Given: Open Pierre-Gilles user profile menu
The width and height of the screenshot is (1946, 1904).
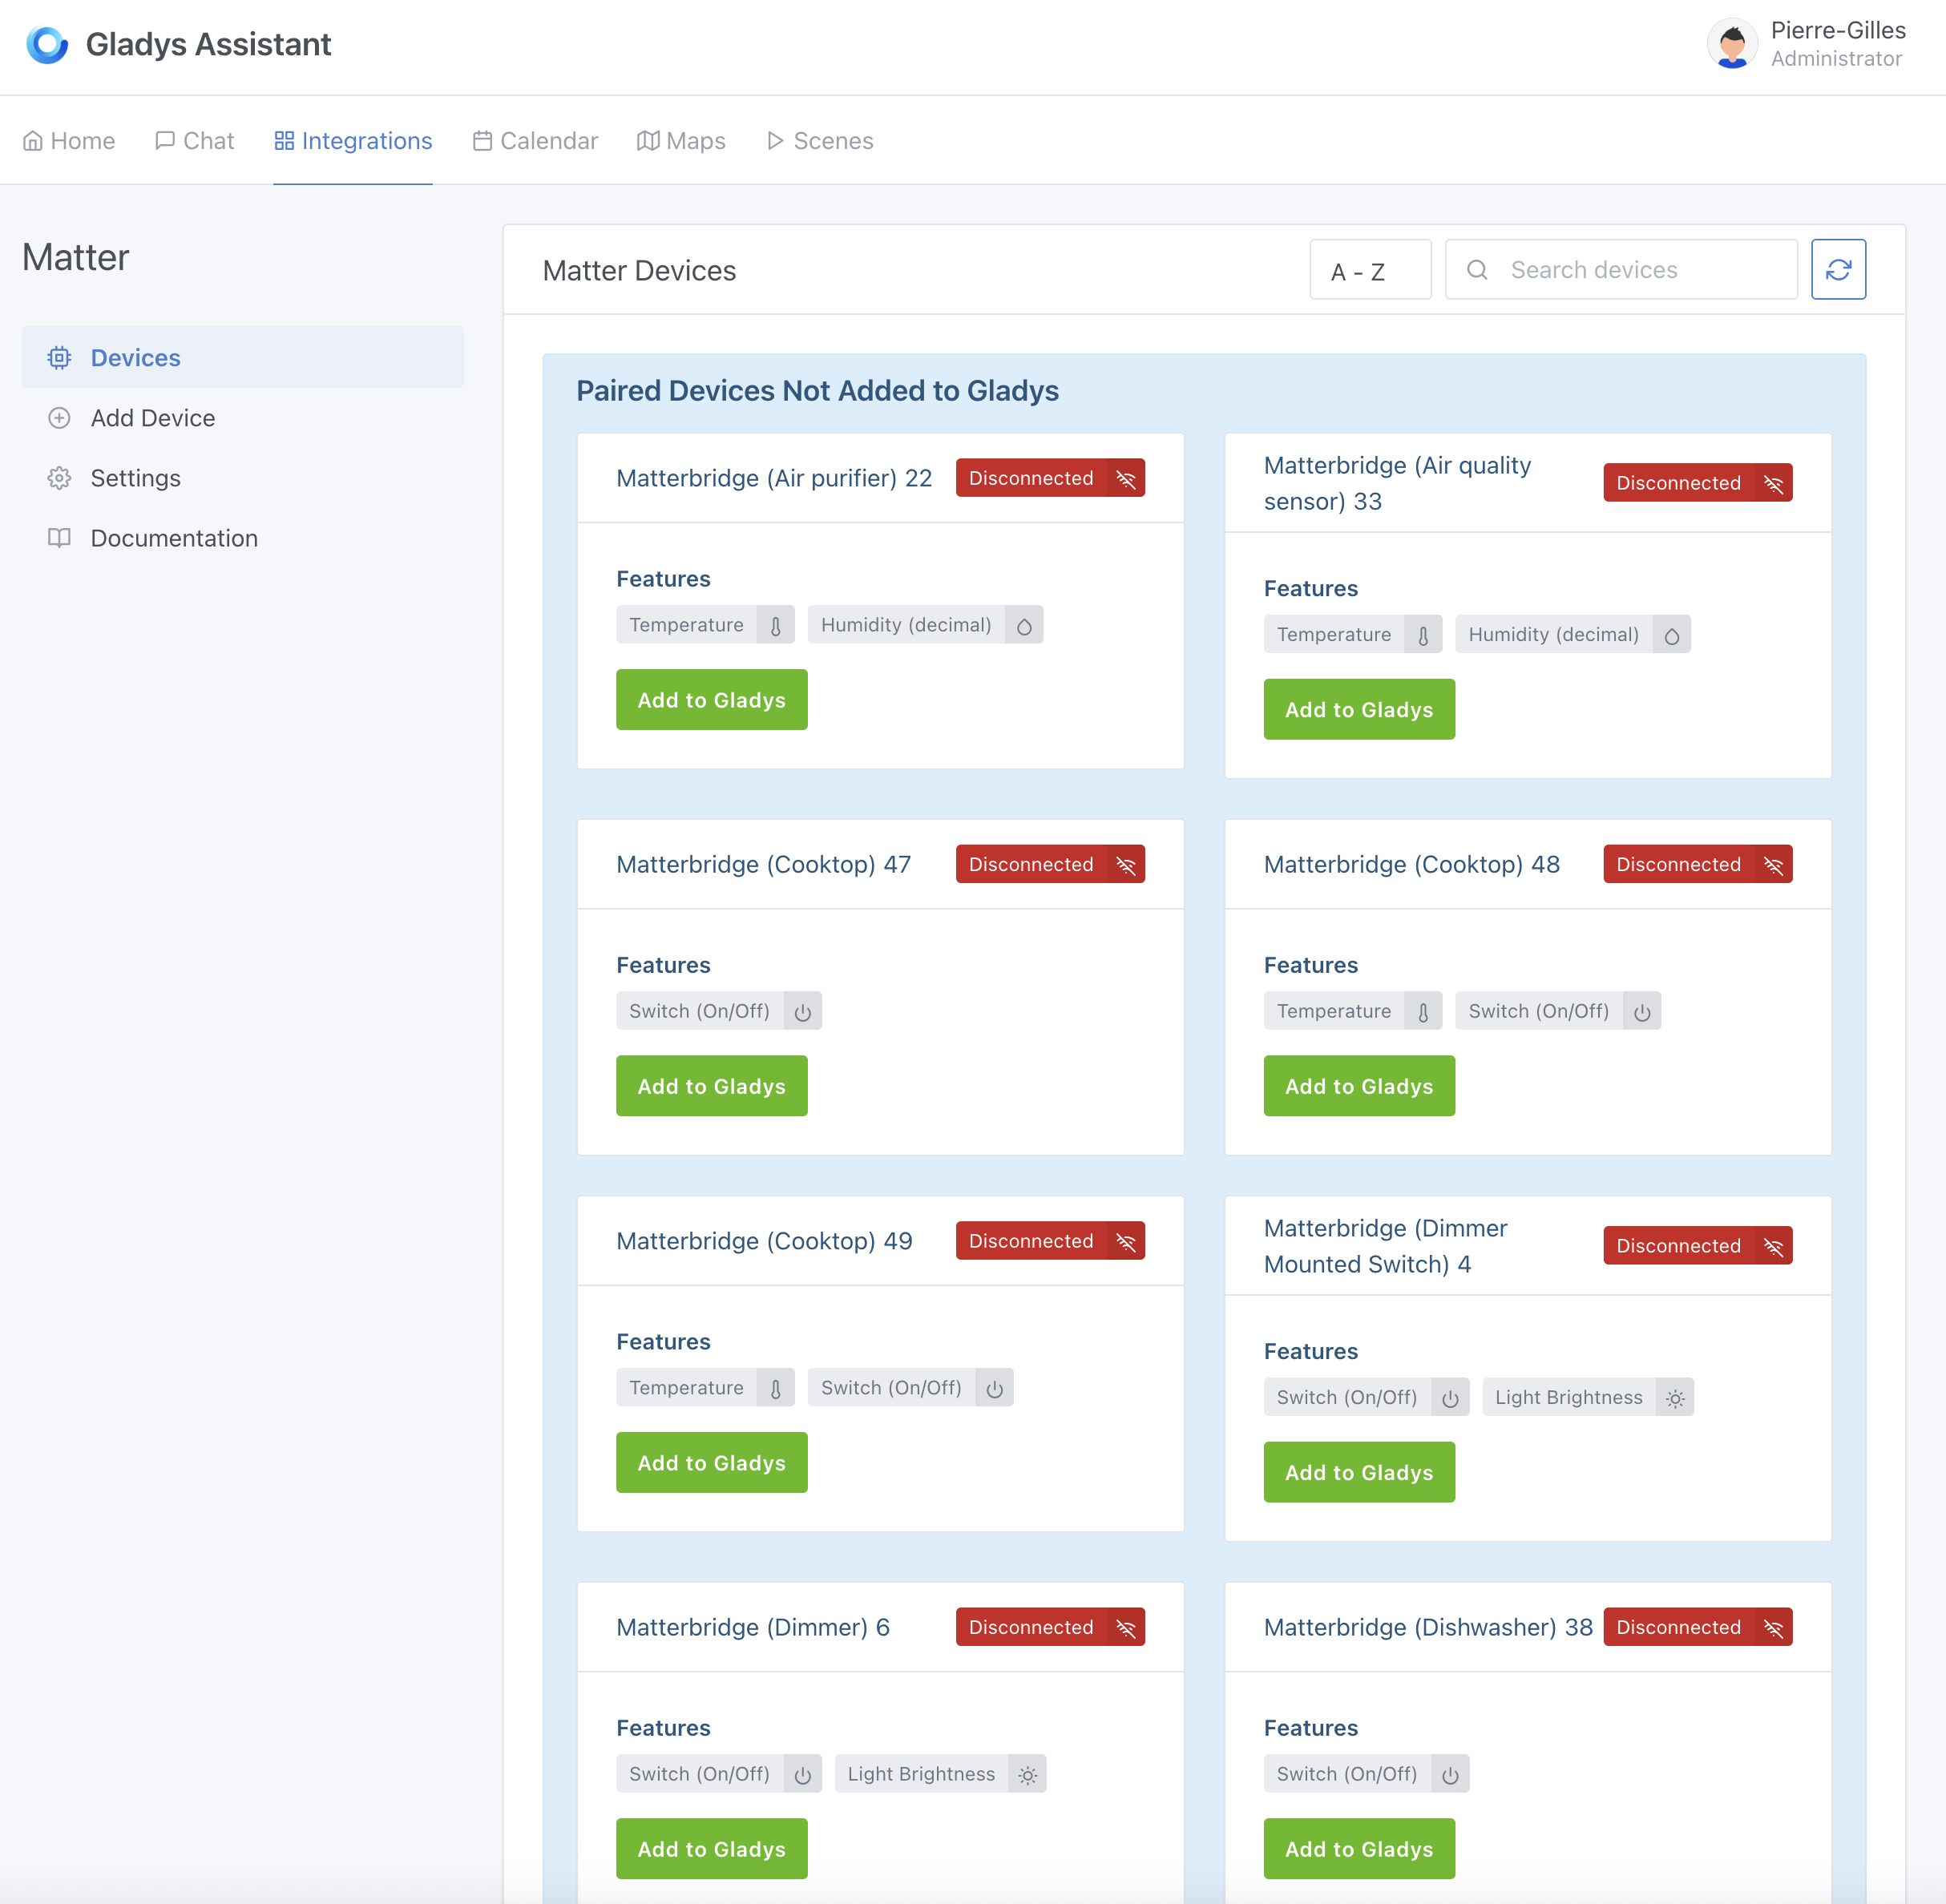Looking at the screenshot, I should 1806,44.
